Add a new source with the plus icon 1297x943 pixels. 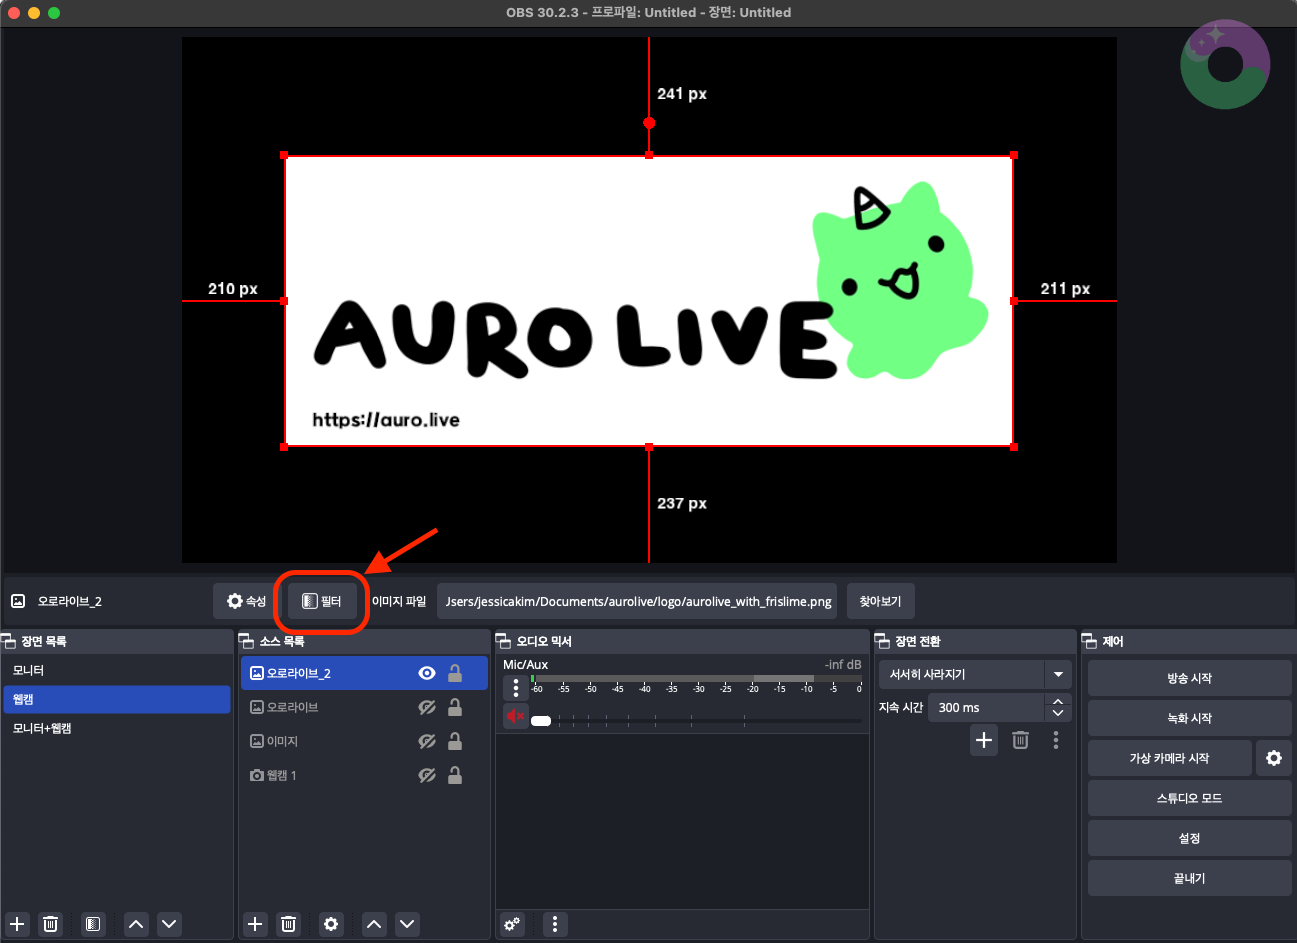click(255, 924)
